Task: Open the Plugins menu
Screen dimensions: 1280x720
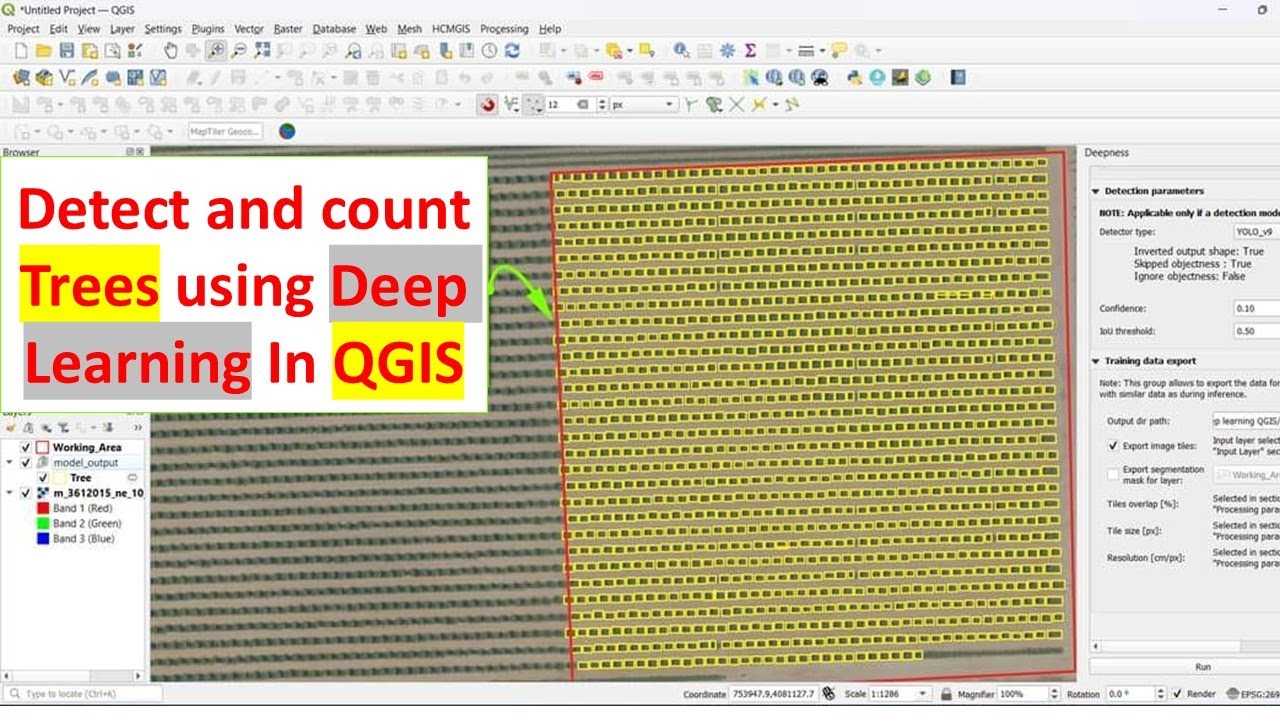Action: [x=208, y=29]
